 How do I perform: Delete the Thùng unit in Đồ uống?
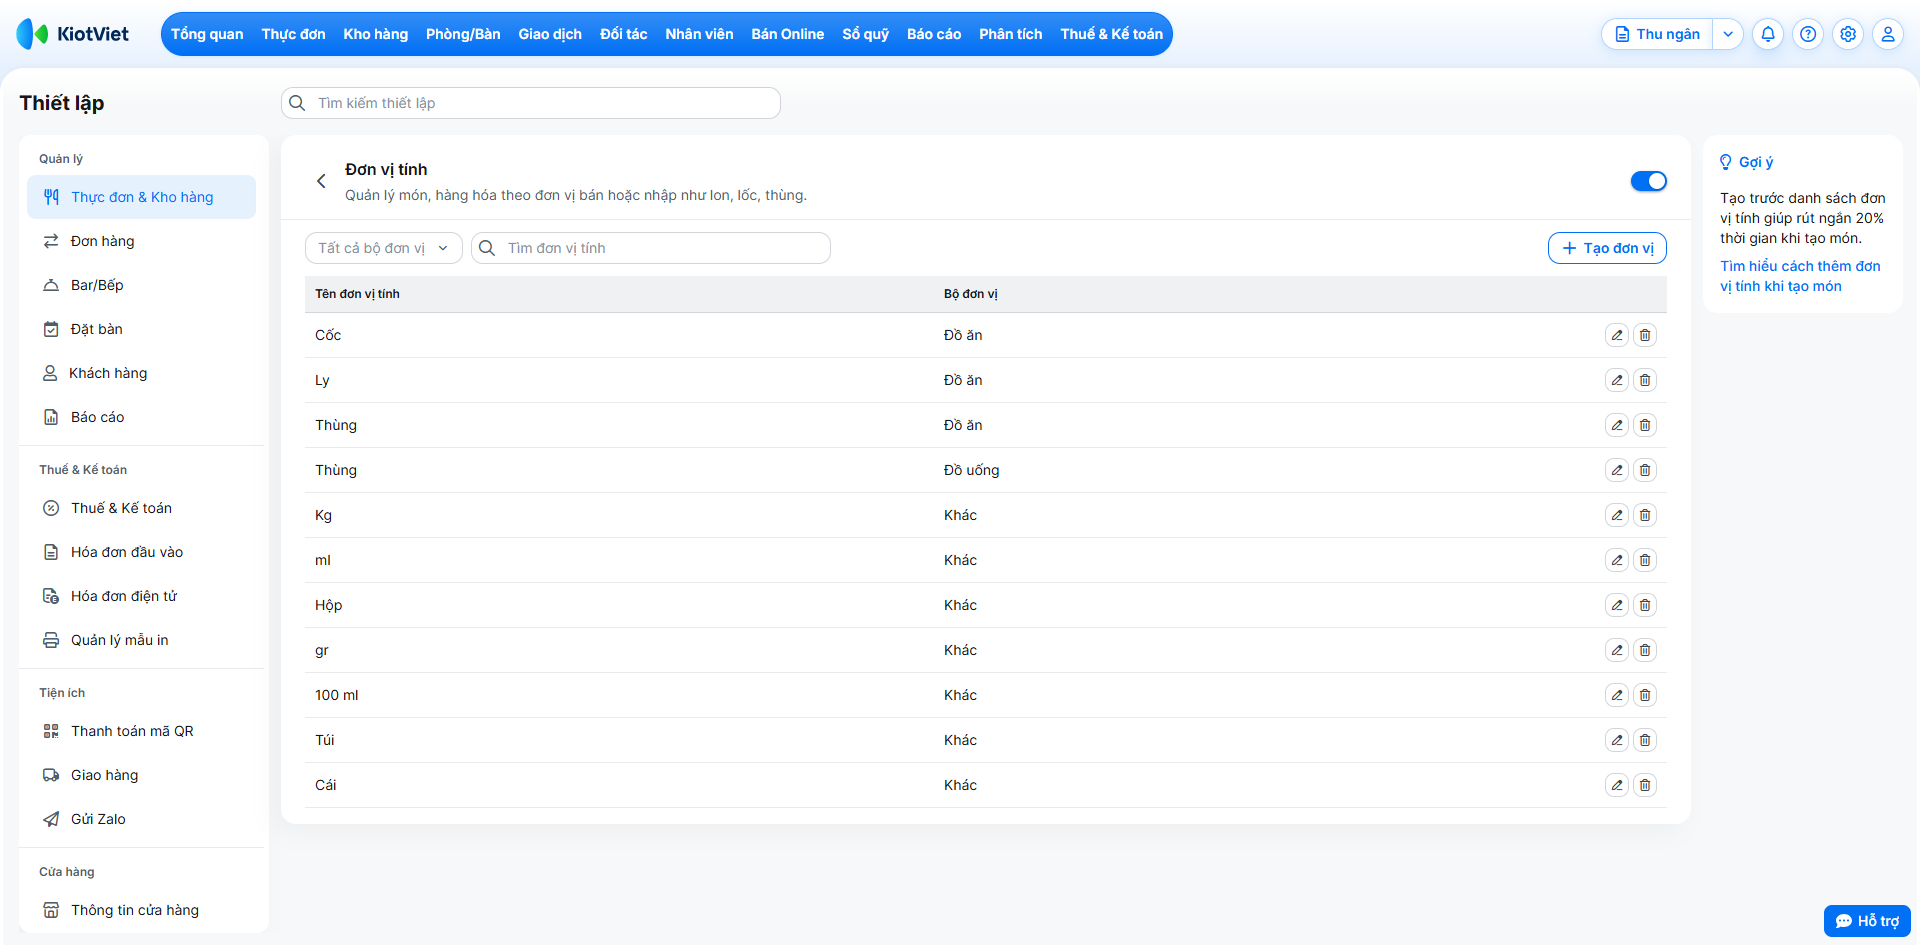tap(1645, 470)
